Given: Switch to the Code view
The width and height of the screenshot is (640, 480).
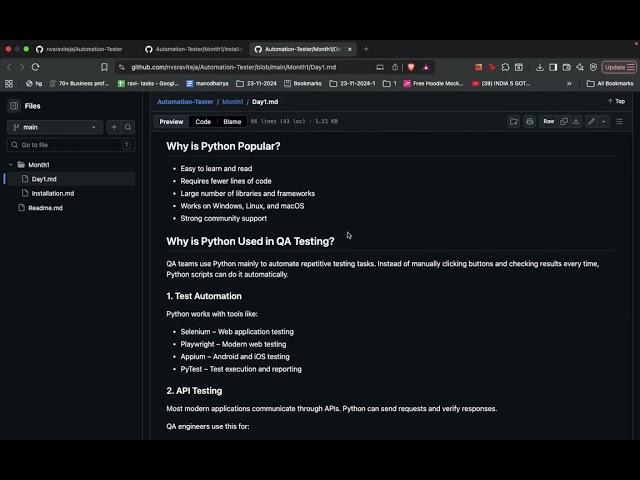Looking at the screenshot, I should pos(203,122).
